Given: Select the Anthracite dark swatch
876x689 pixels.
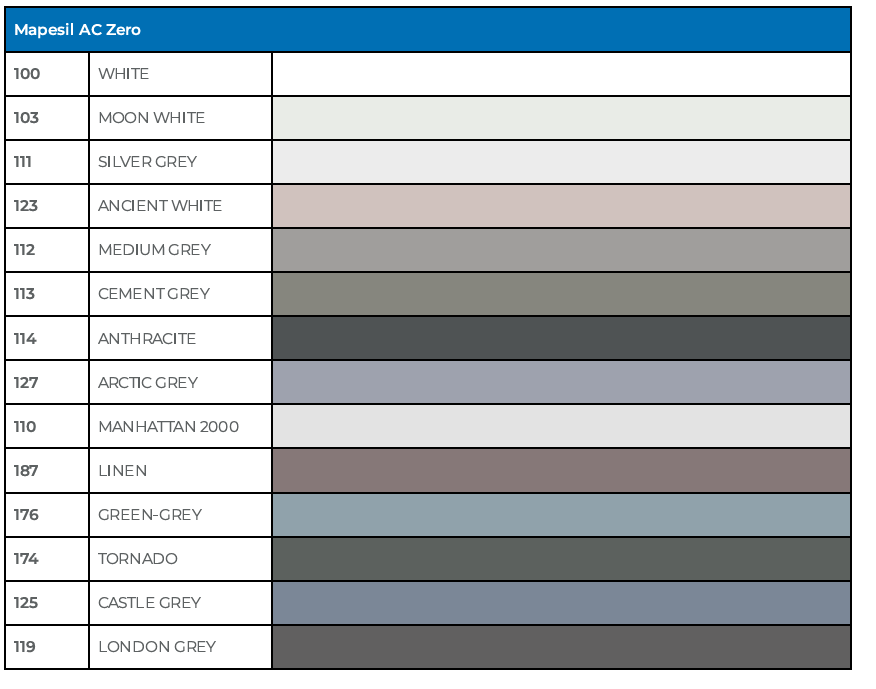Looking at the screenshot, I should point(561,338).
